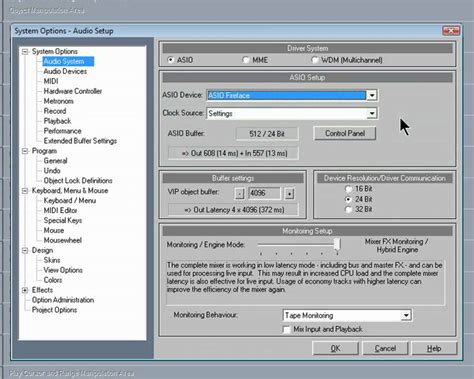Open the Clock Source dropdown arrow

point(372,114)
